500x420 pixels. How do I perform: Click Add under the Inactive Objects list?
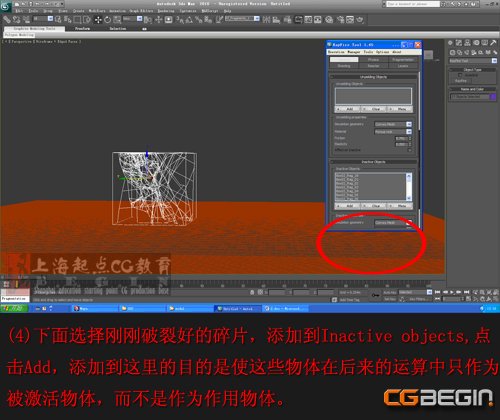347,206
